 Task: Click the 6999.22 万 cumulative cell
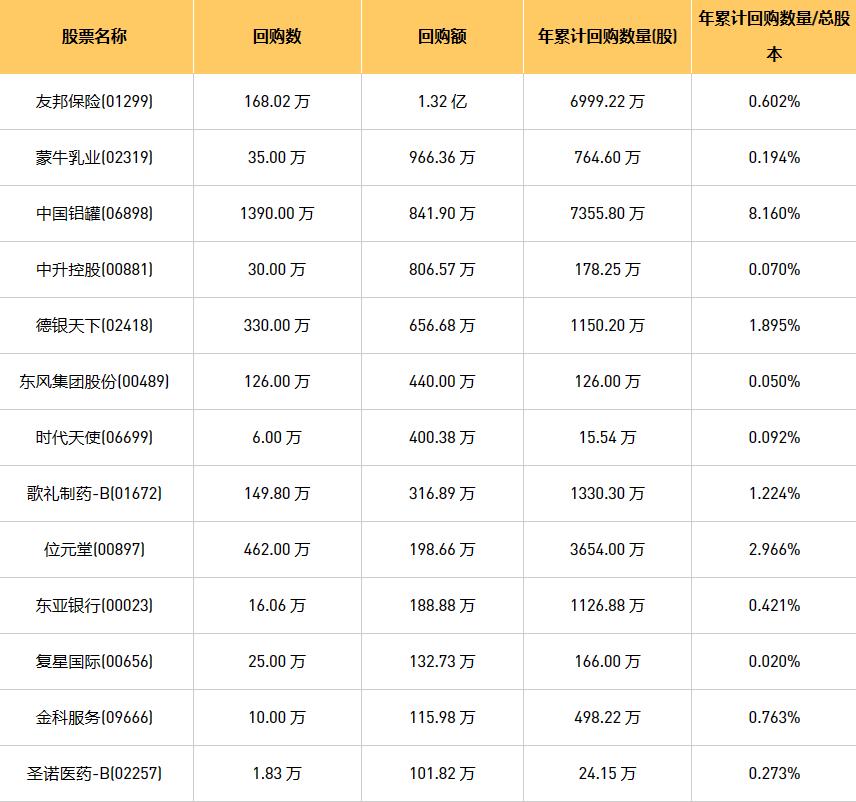tap(607, 102)
